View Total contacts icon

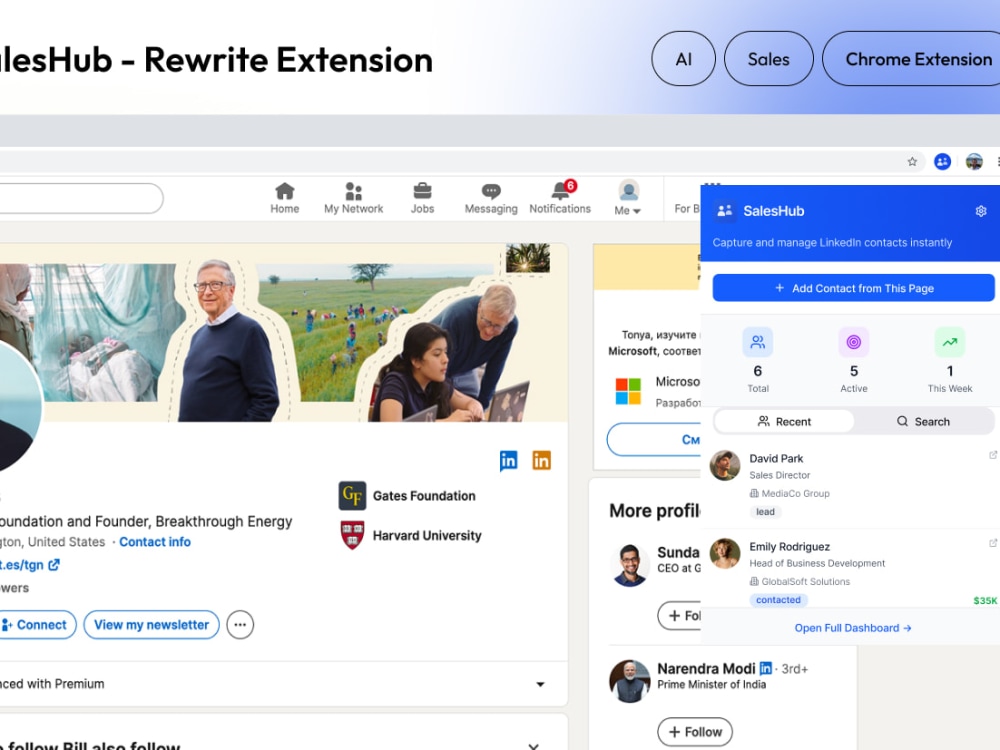pos(758,342)
